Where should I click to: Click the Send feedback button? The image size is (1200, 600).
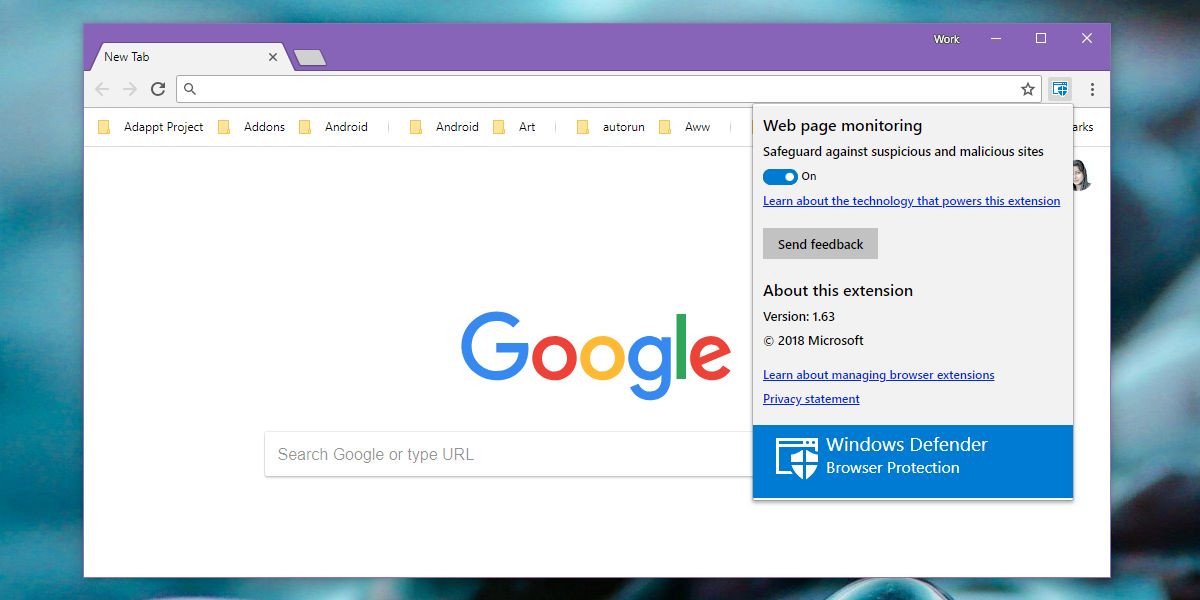[820, 244]
